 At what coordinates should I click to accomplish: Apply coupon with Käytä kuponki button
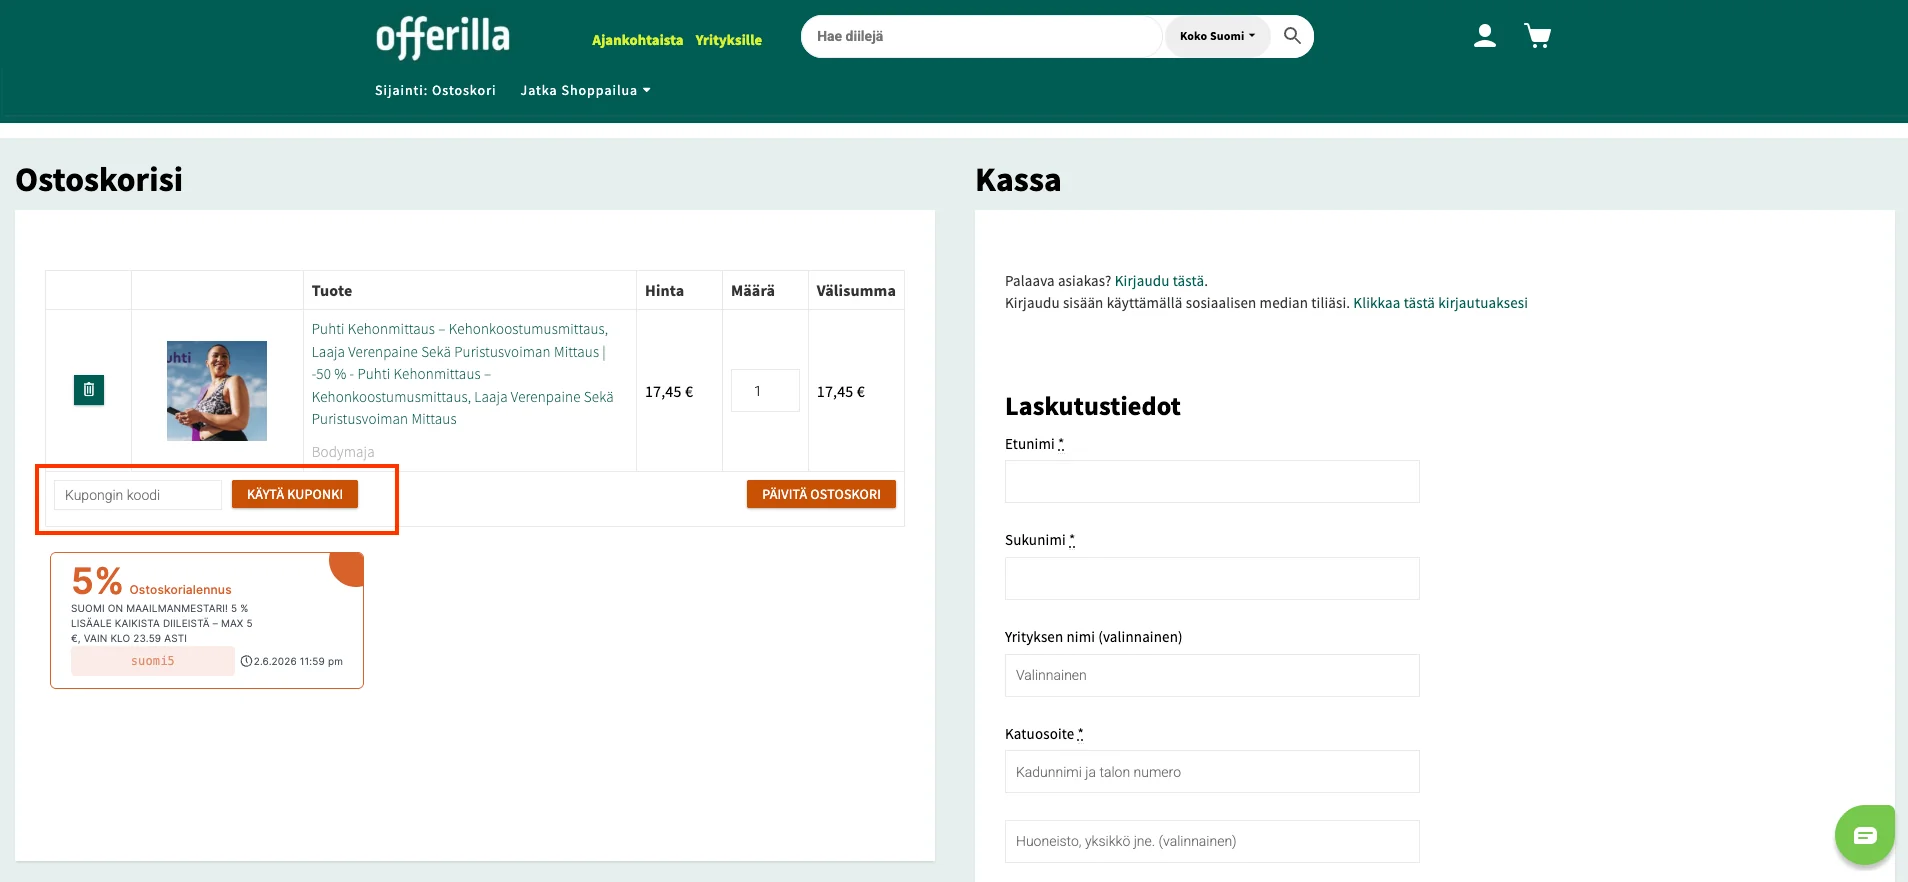coord(295,494)
